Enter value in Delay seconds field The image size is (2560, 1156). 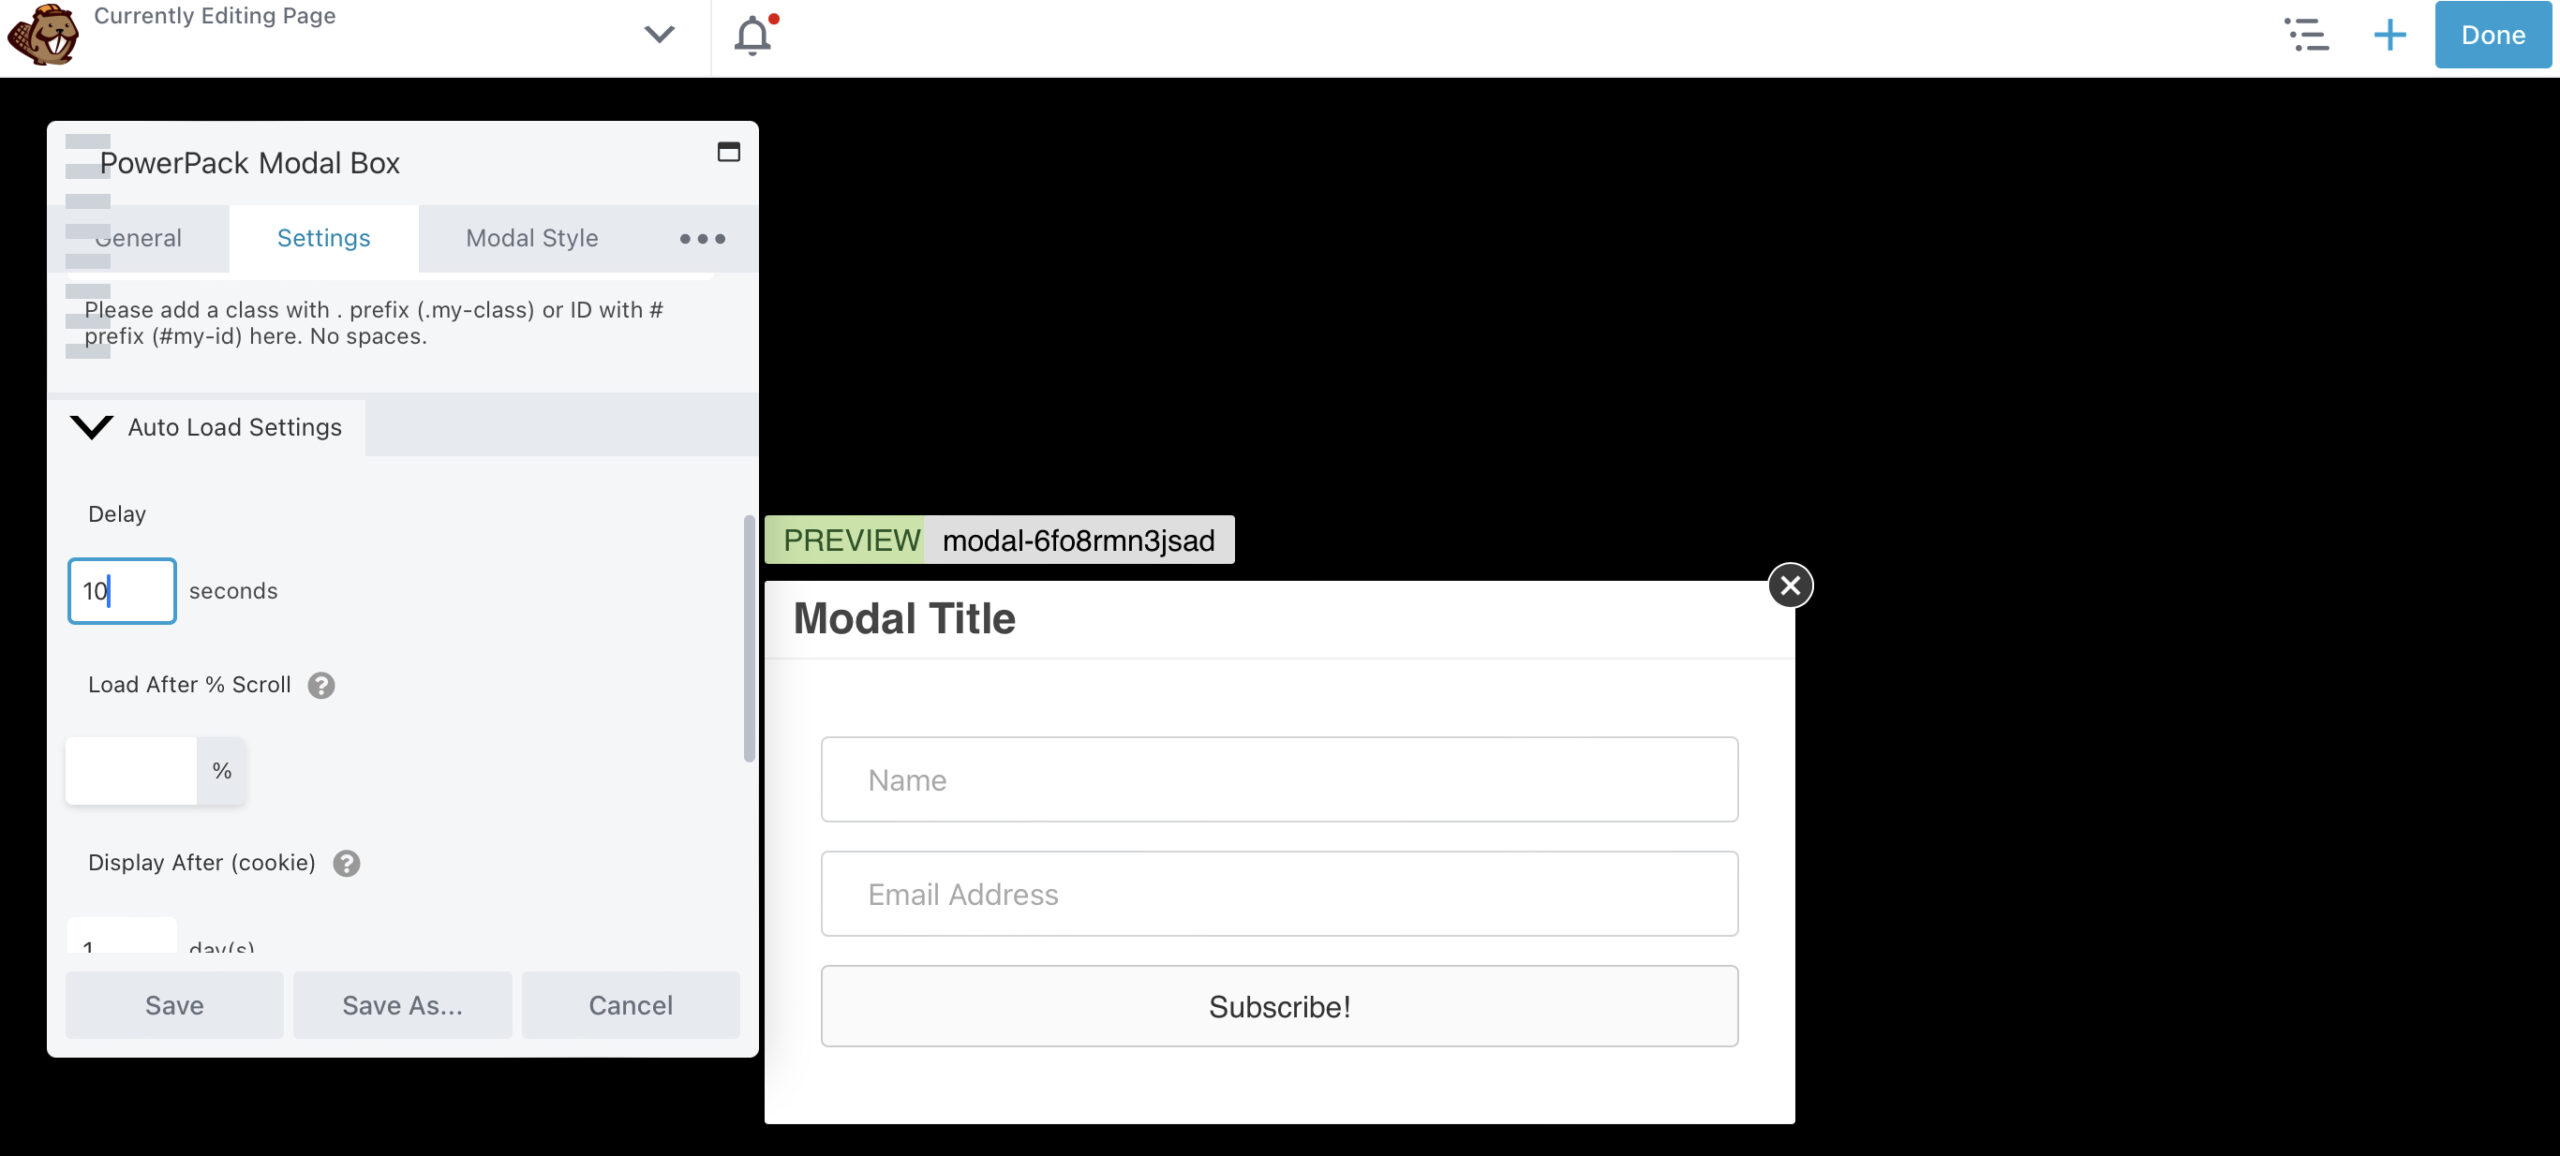pyautogui.click(x=122, y=591)
